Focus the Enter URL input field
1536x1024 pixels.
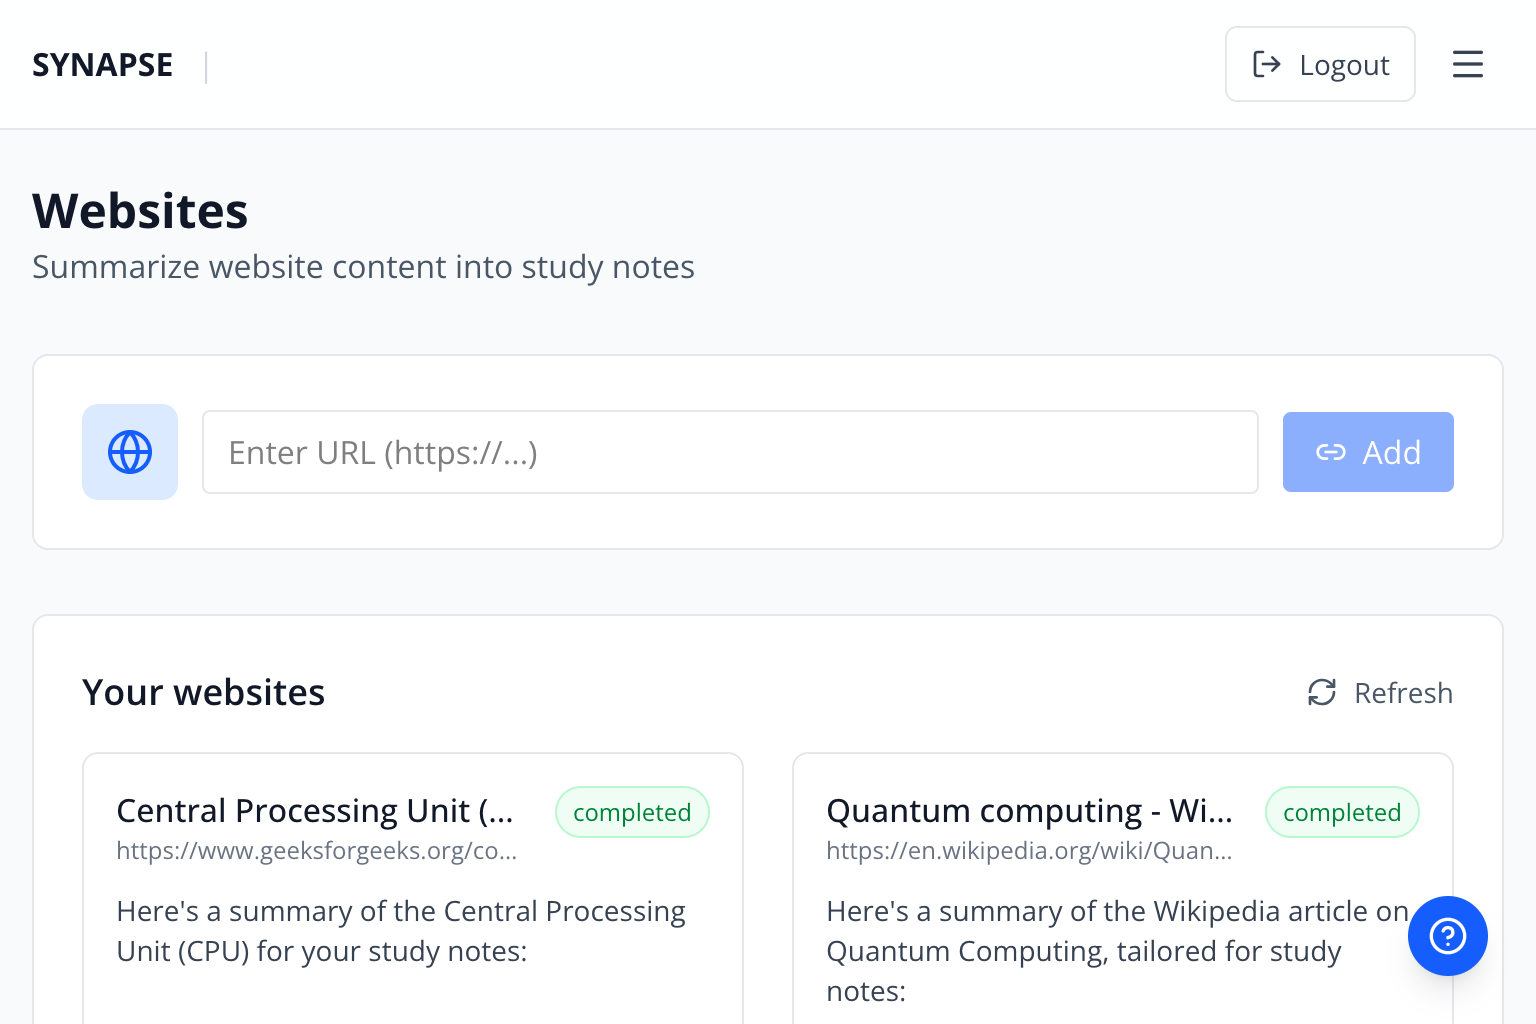tap(729, 452)
